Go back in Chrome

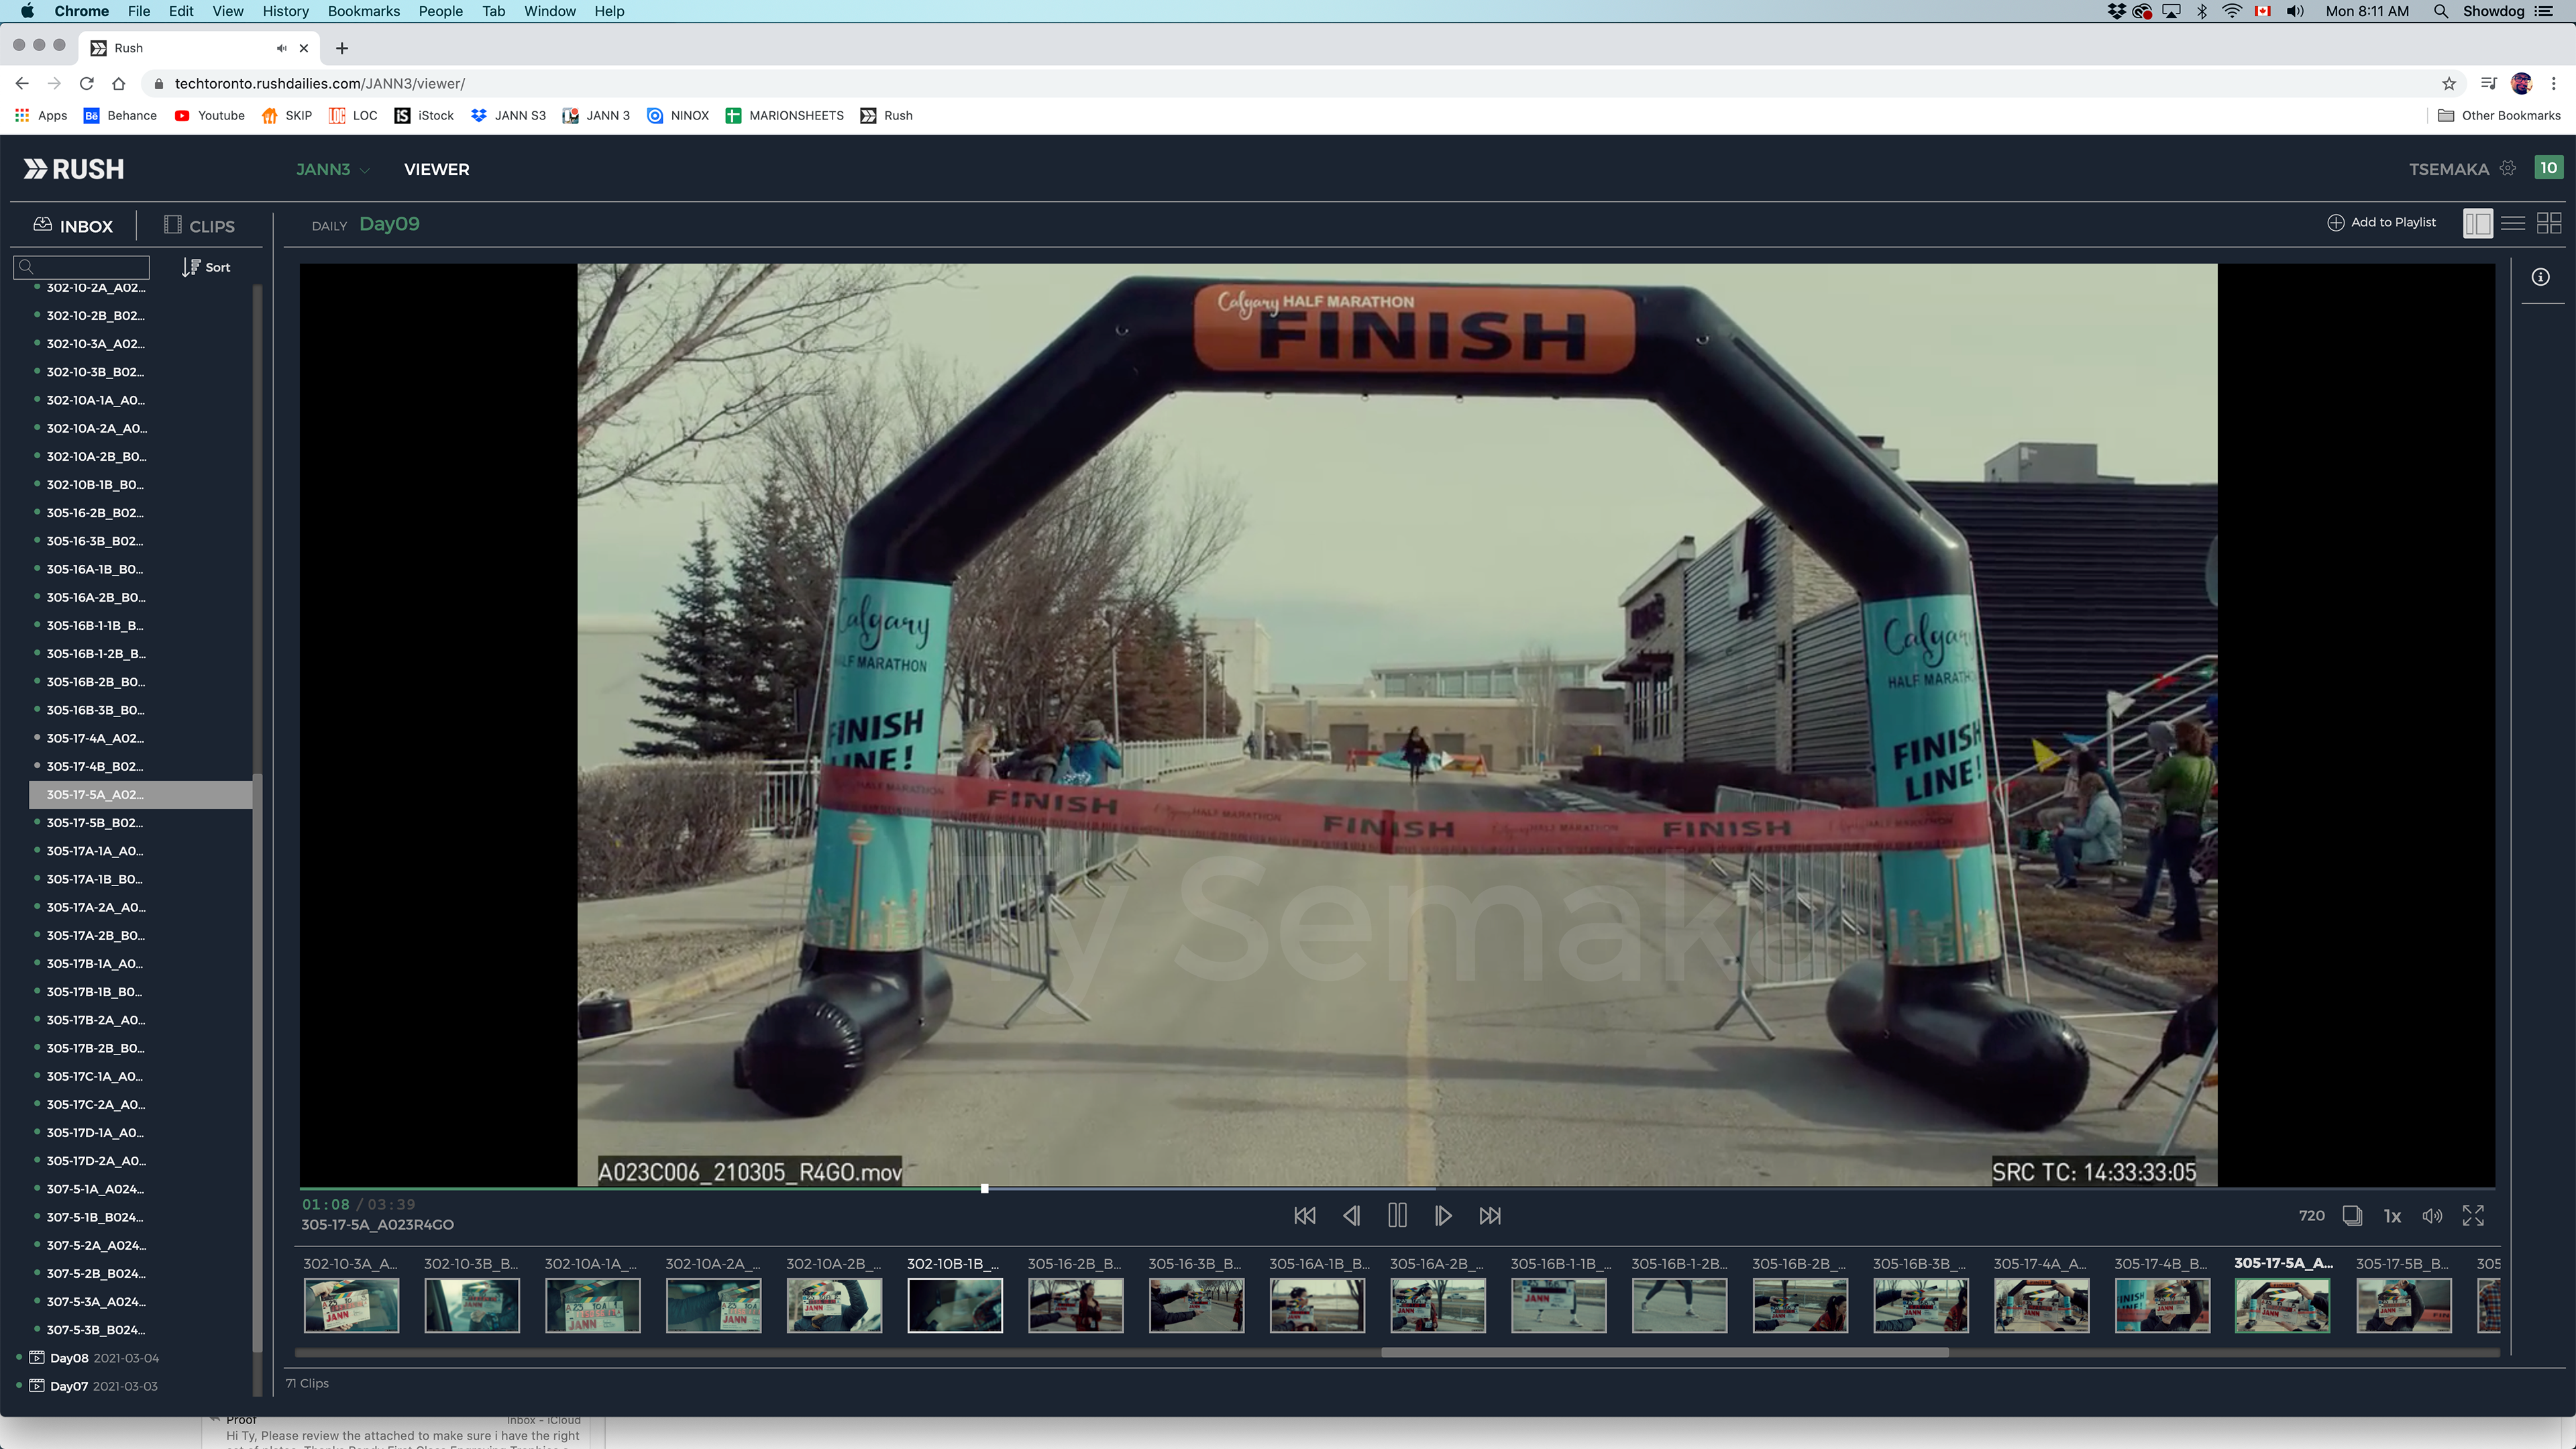click(x=22, y=83)
